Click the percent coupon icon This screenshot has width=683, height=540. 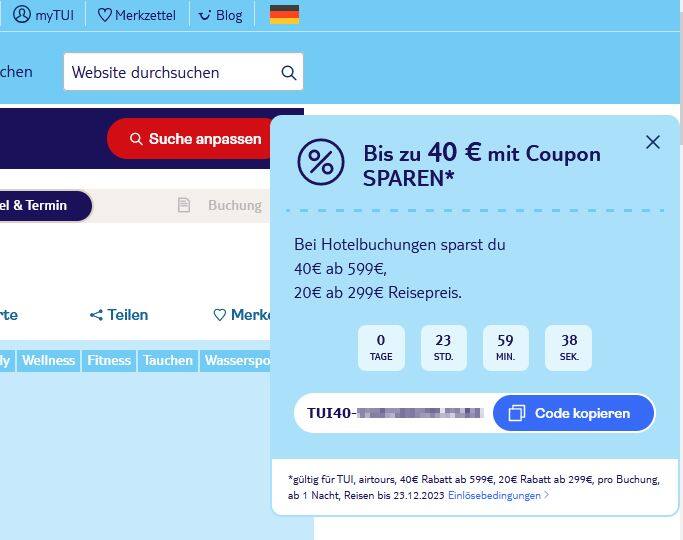pos(321,162)
